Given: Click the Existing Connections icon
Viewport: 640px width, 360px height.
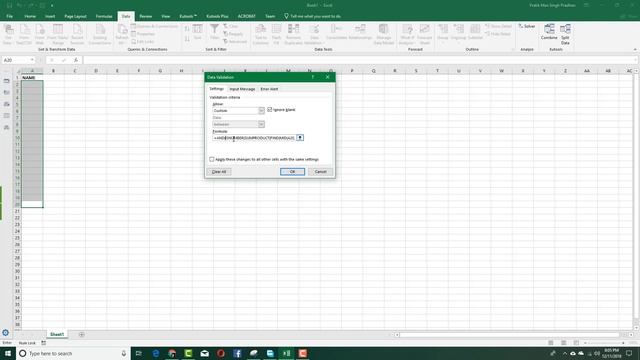Looking at the screenshot, I should coord(100,34).
